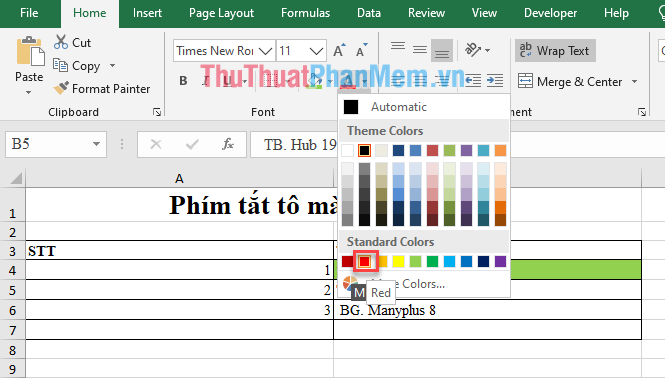This screenshot has width=665, height=378.
Task: Pick the Yellow standard color swatch
Action: tap(398, 261)
